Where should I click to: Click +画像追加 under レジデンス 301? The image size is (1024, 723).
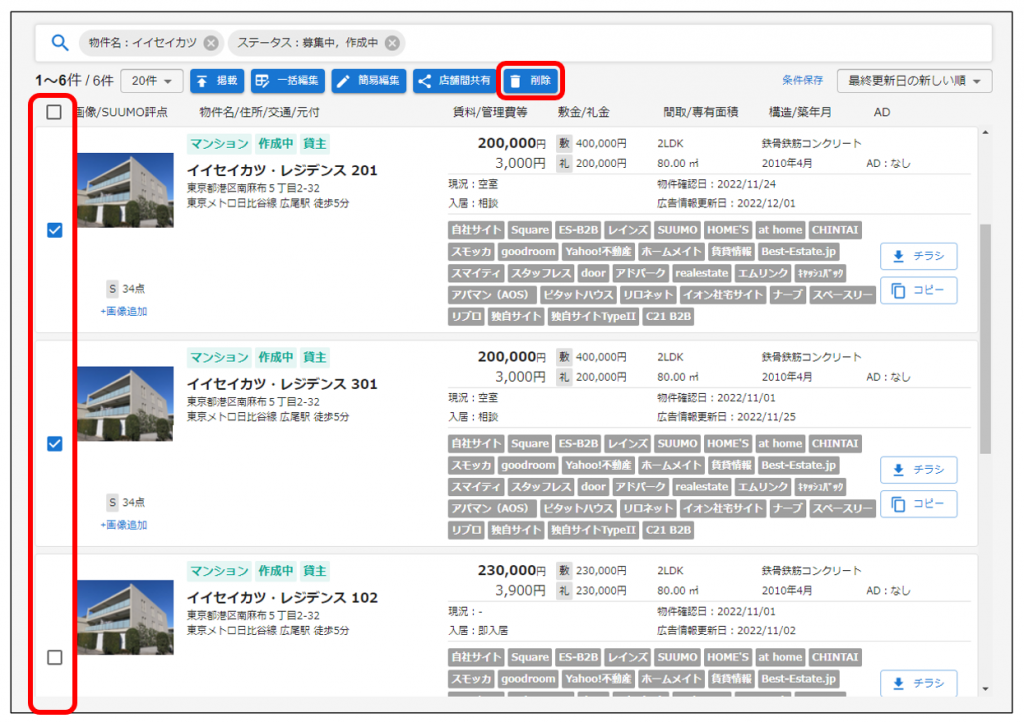point(123,525)
